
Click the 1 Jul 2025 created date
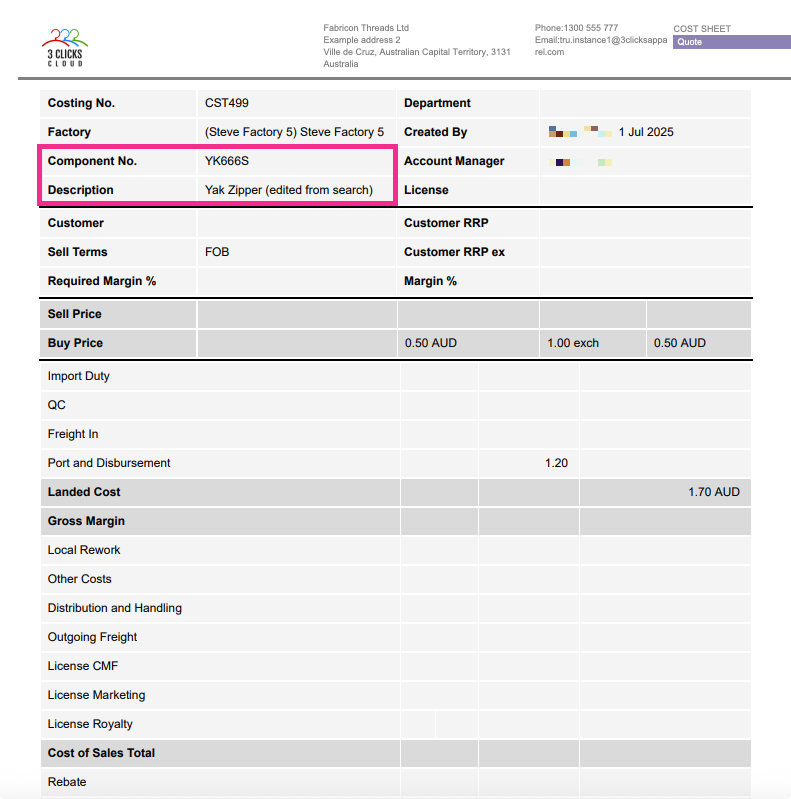pos(646,132)
